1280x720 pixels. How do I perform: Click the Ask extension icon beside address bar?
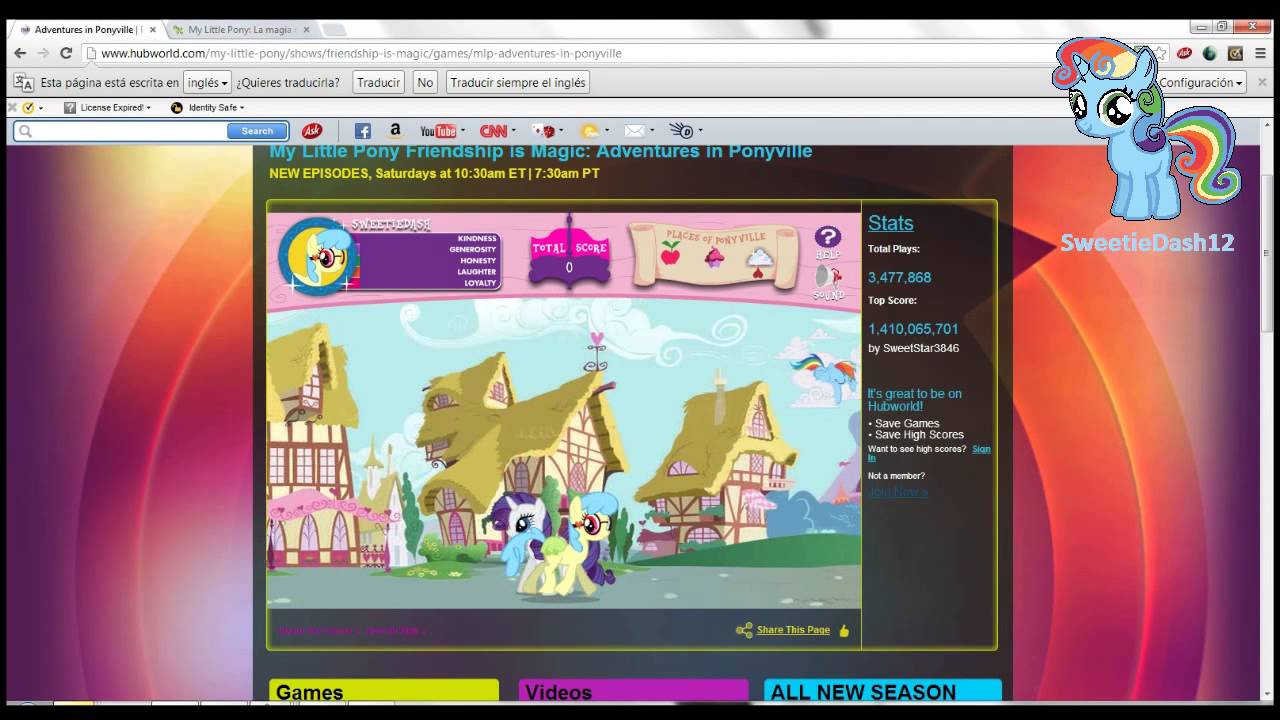(1184, 53)
